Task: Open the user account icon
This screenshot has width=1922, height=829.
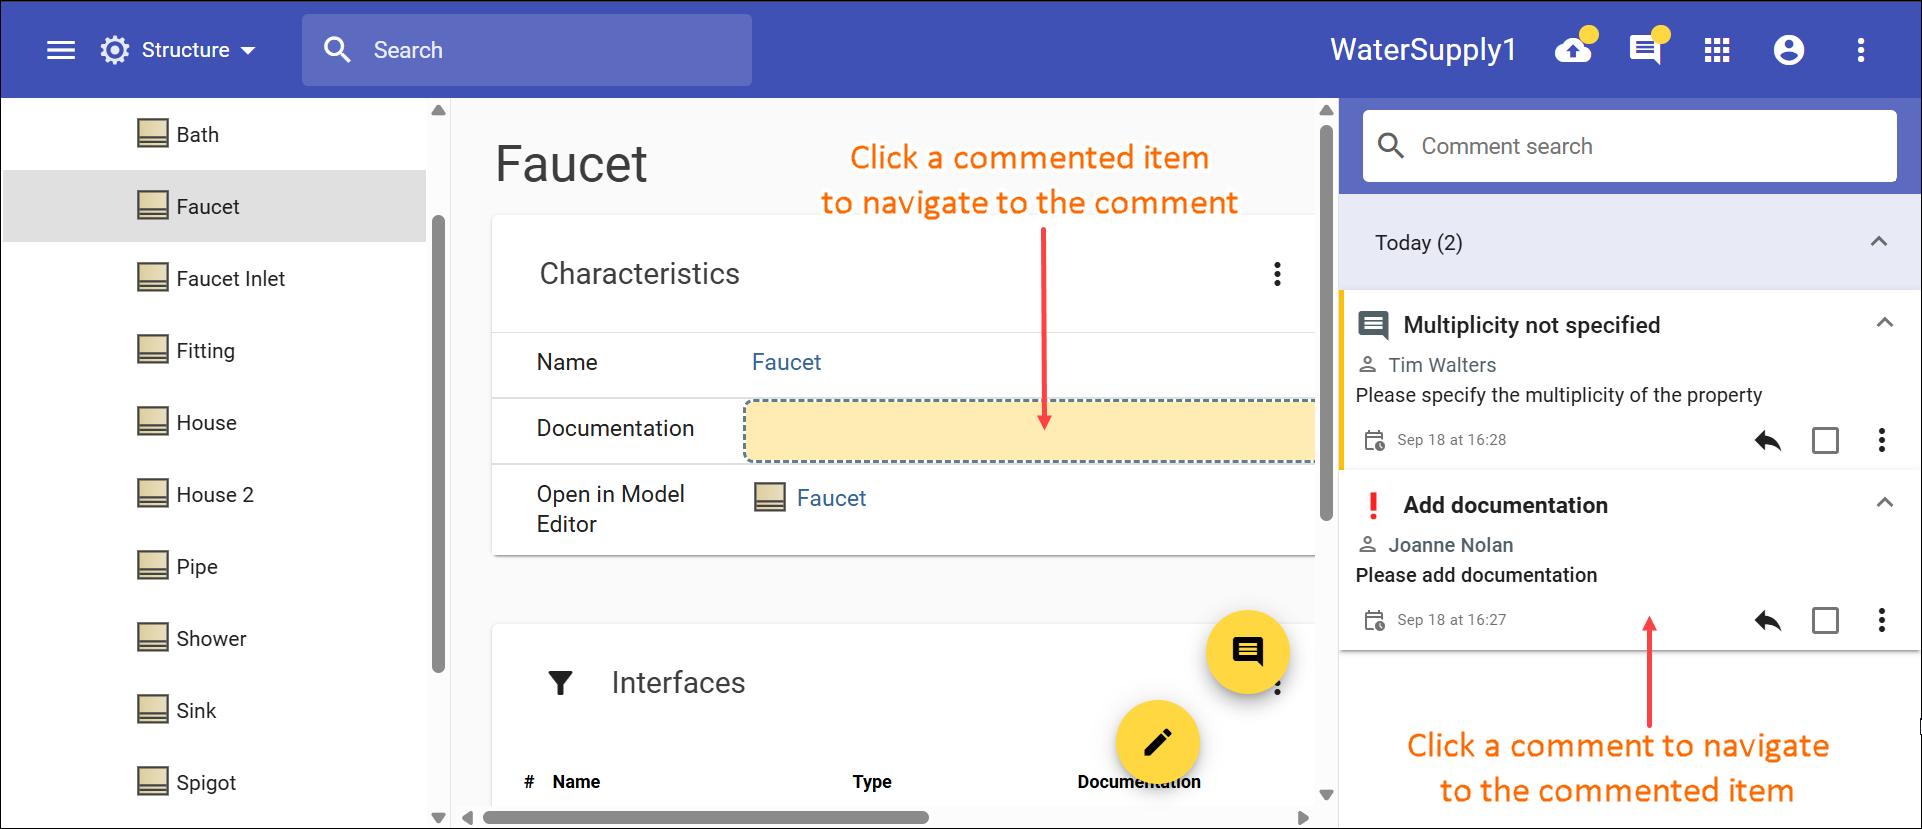Action: [1789, 50]
